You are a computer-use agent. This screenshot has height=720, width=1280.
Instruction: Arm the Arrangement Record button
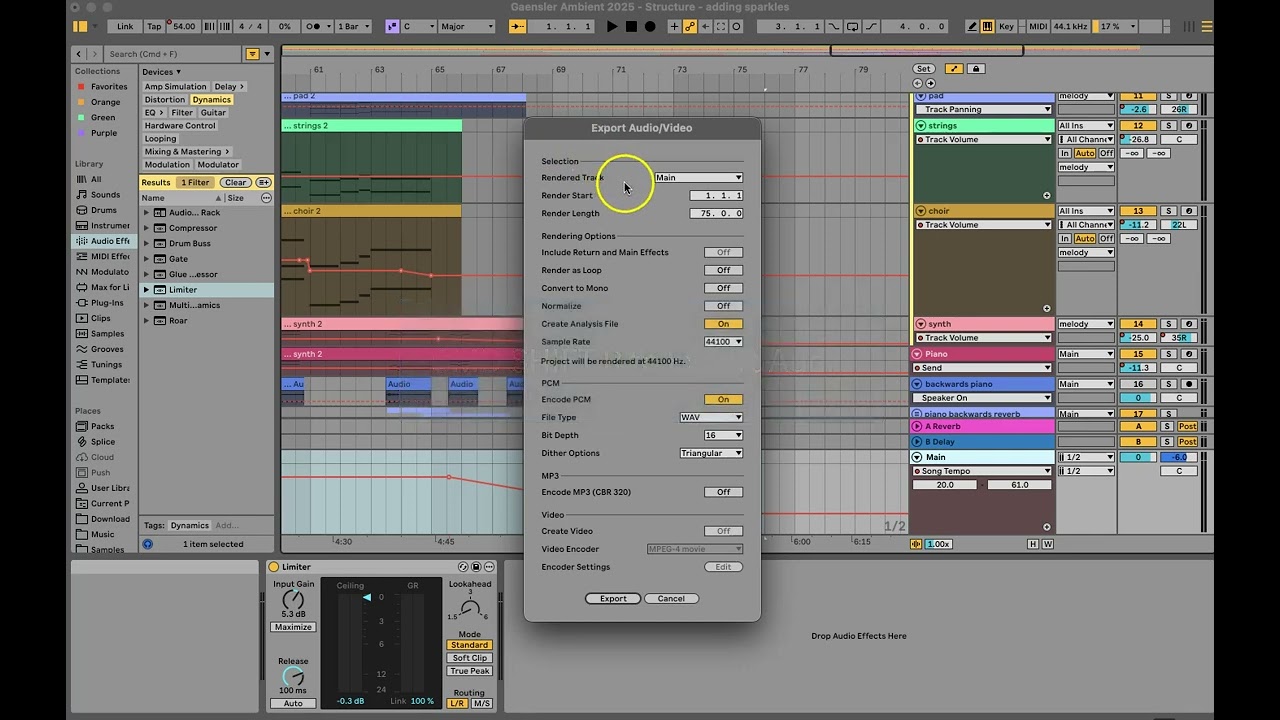pos(650,26)
